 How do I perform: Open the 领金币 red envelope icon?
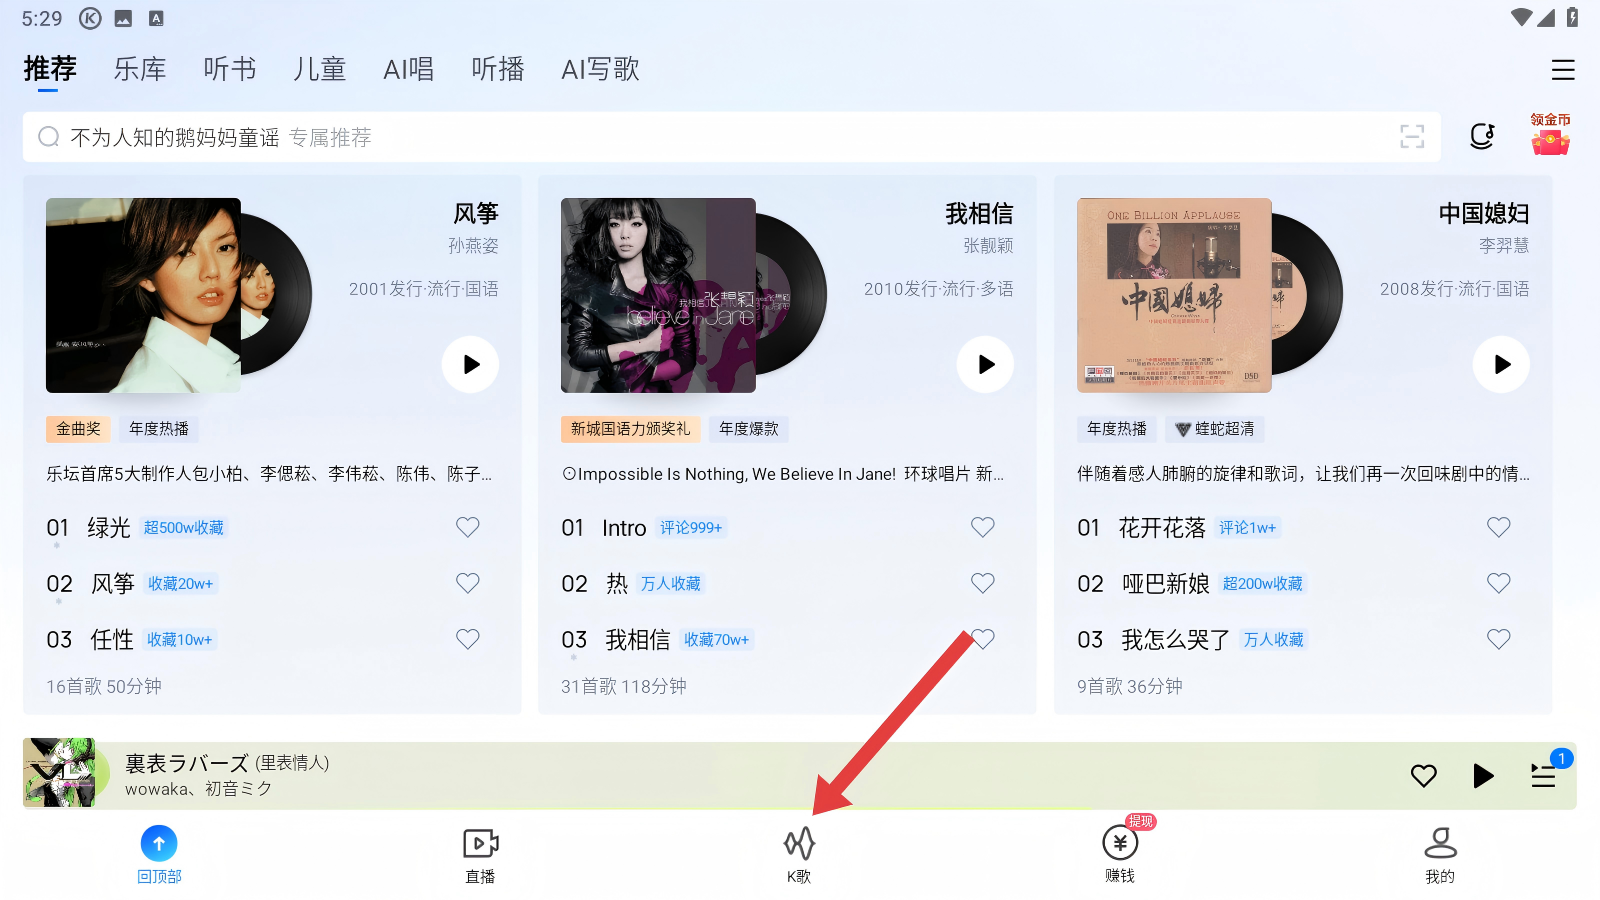[1550, 134]
